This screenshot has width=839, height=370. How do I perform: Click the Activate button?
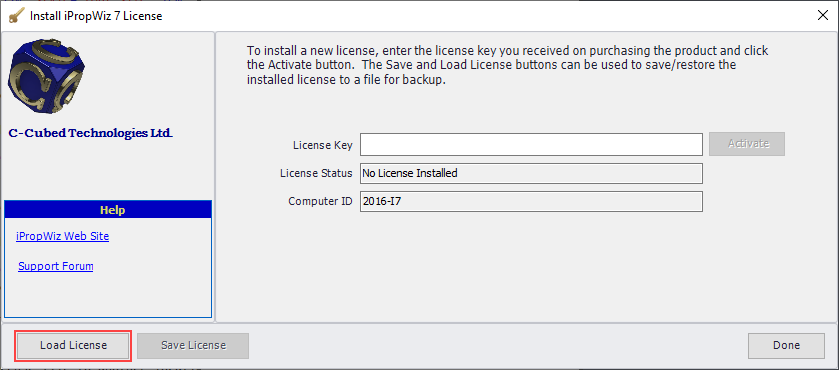(747, 144)
